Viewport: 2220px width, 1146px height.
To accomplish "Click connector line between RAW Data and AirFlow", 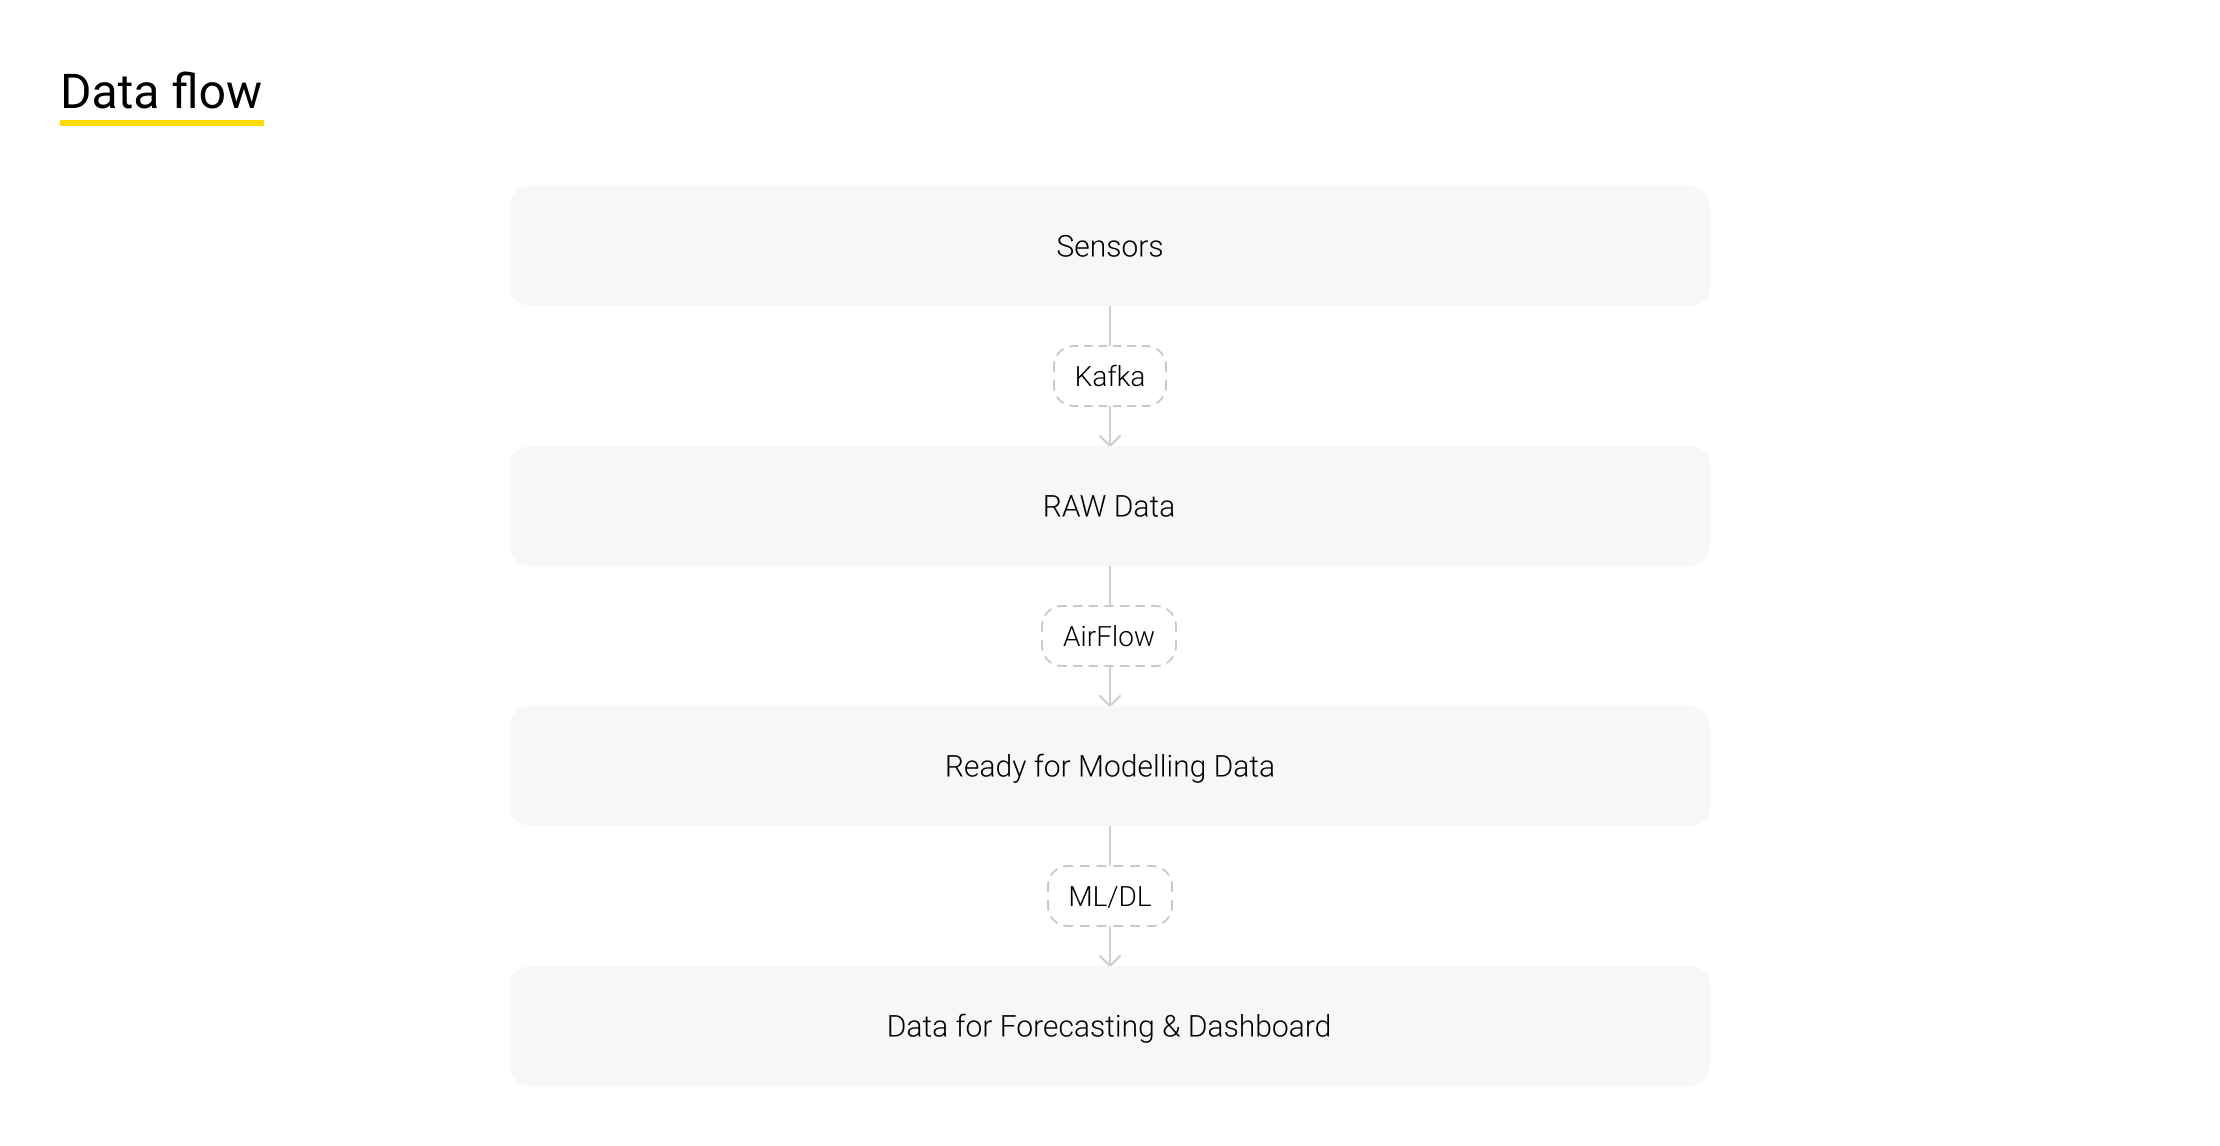I will [x=1110, y=586].
